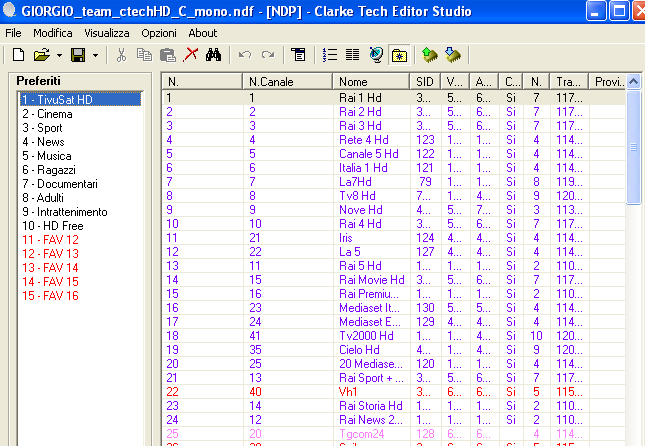Open the About menu

point(202,33)
